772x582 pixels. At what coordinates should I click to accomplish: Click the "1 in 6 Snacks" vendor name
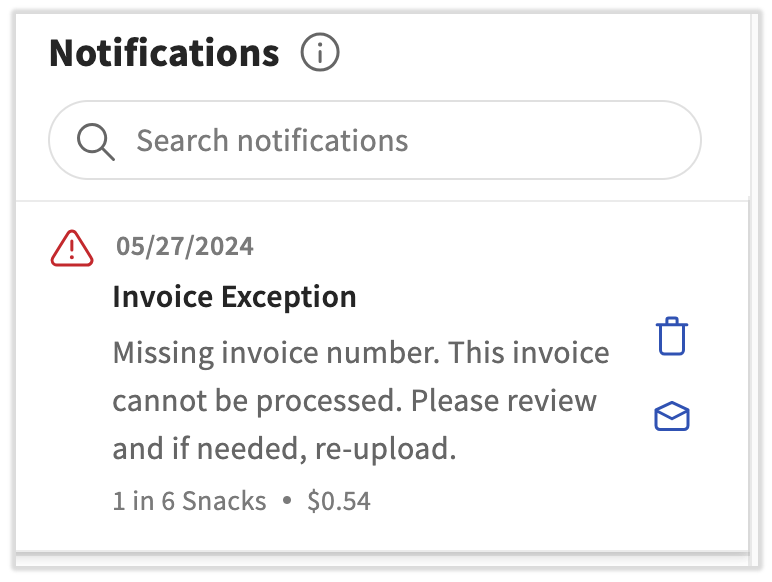[x=190, y=501]
